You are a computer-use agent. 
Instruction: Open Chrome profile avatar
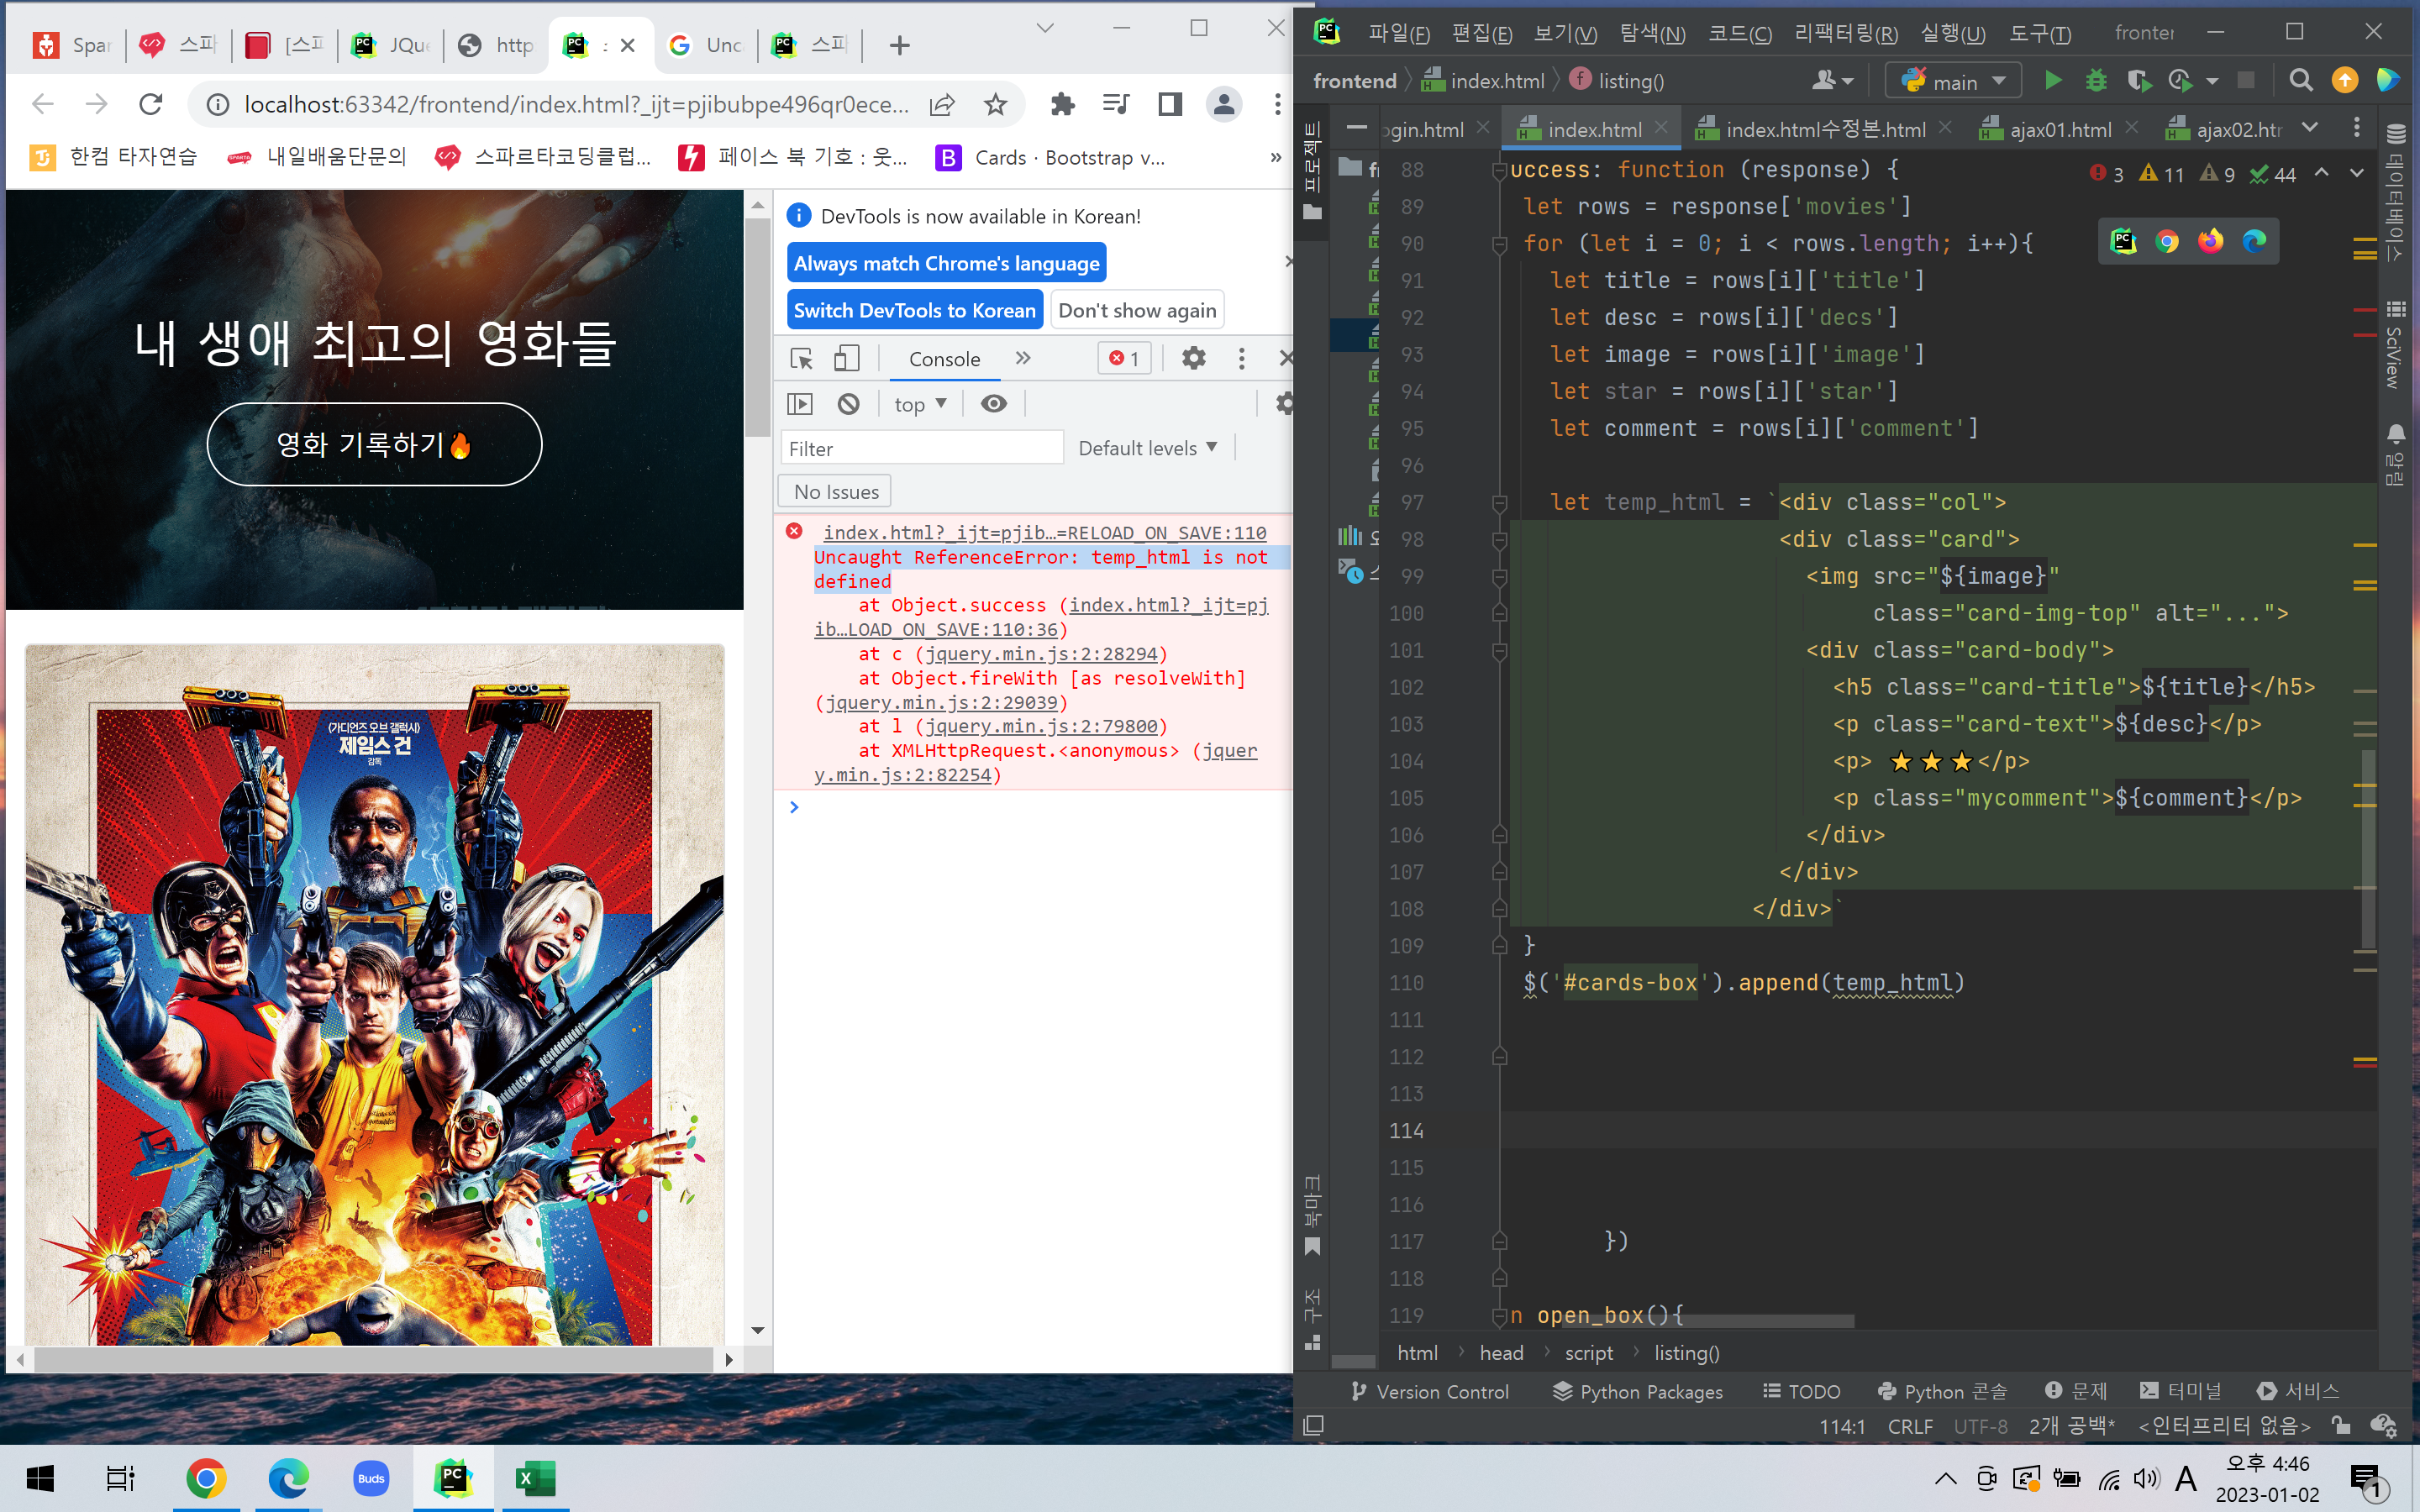click(1224, 104)
